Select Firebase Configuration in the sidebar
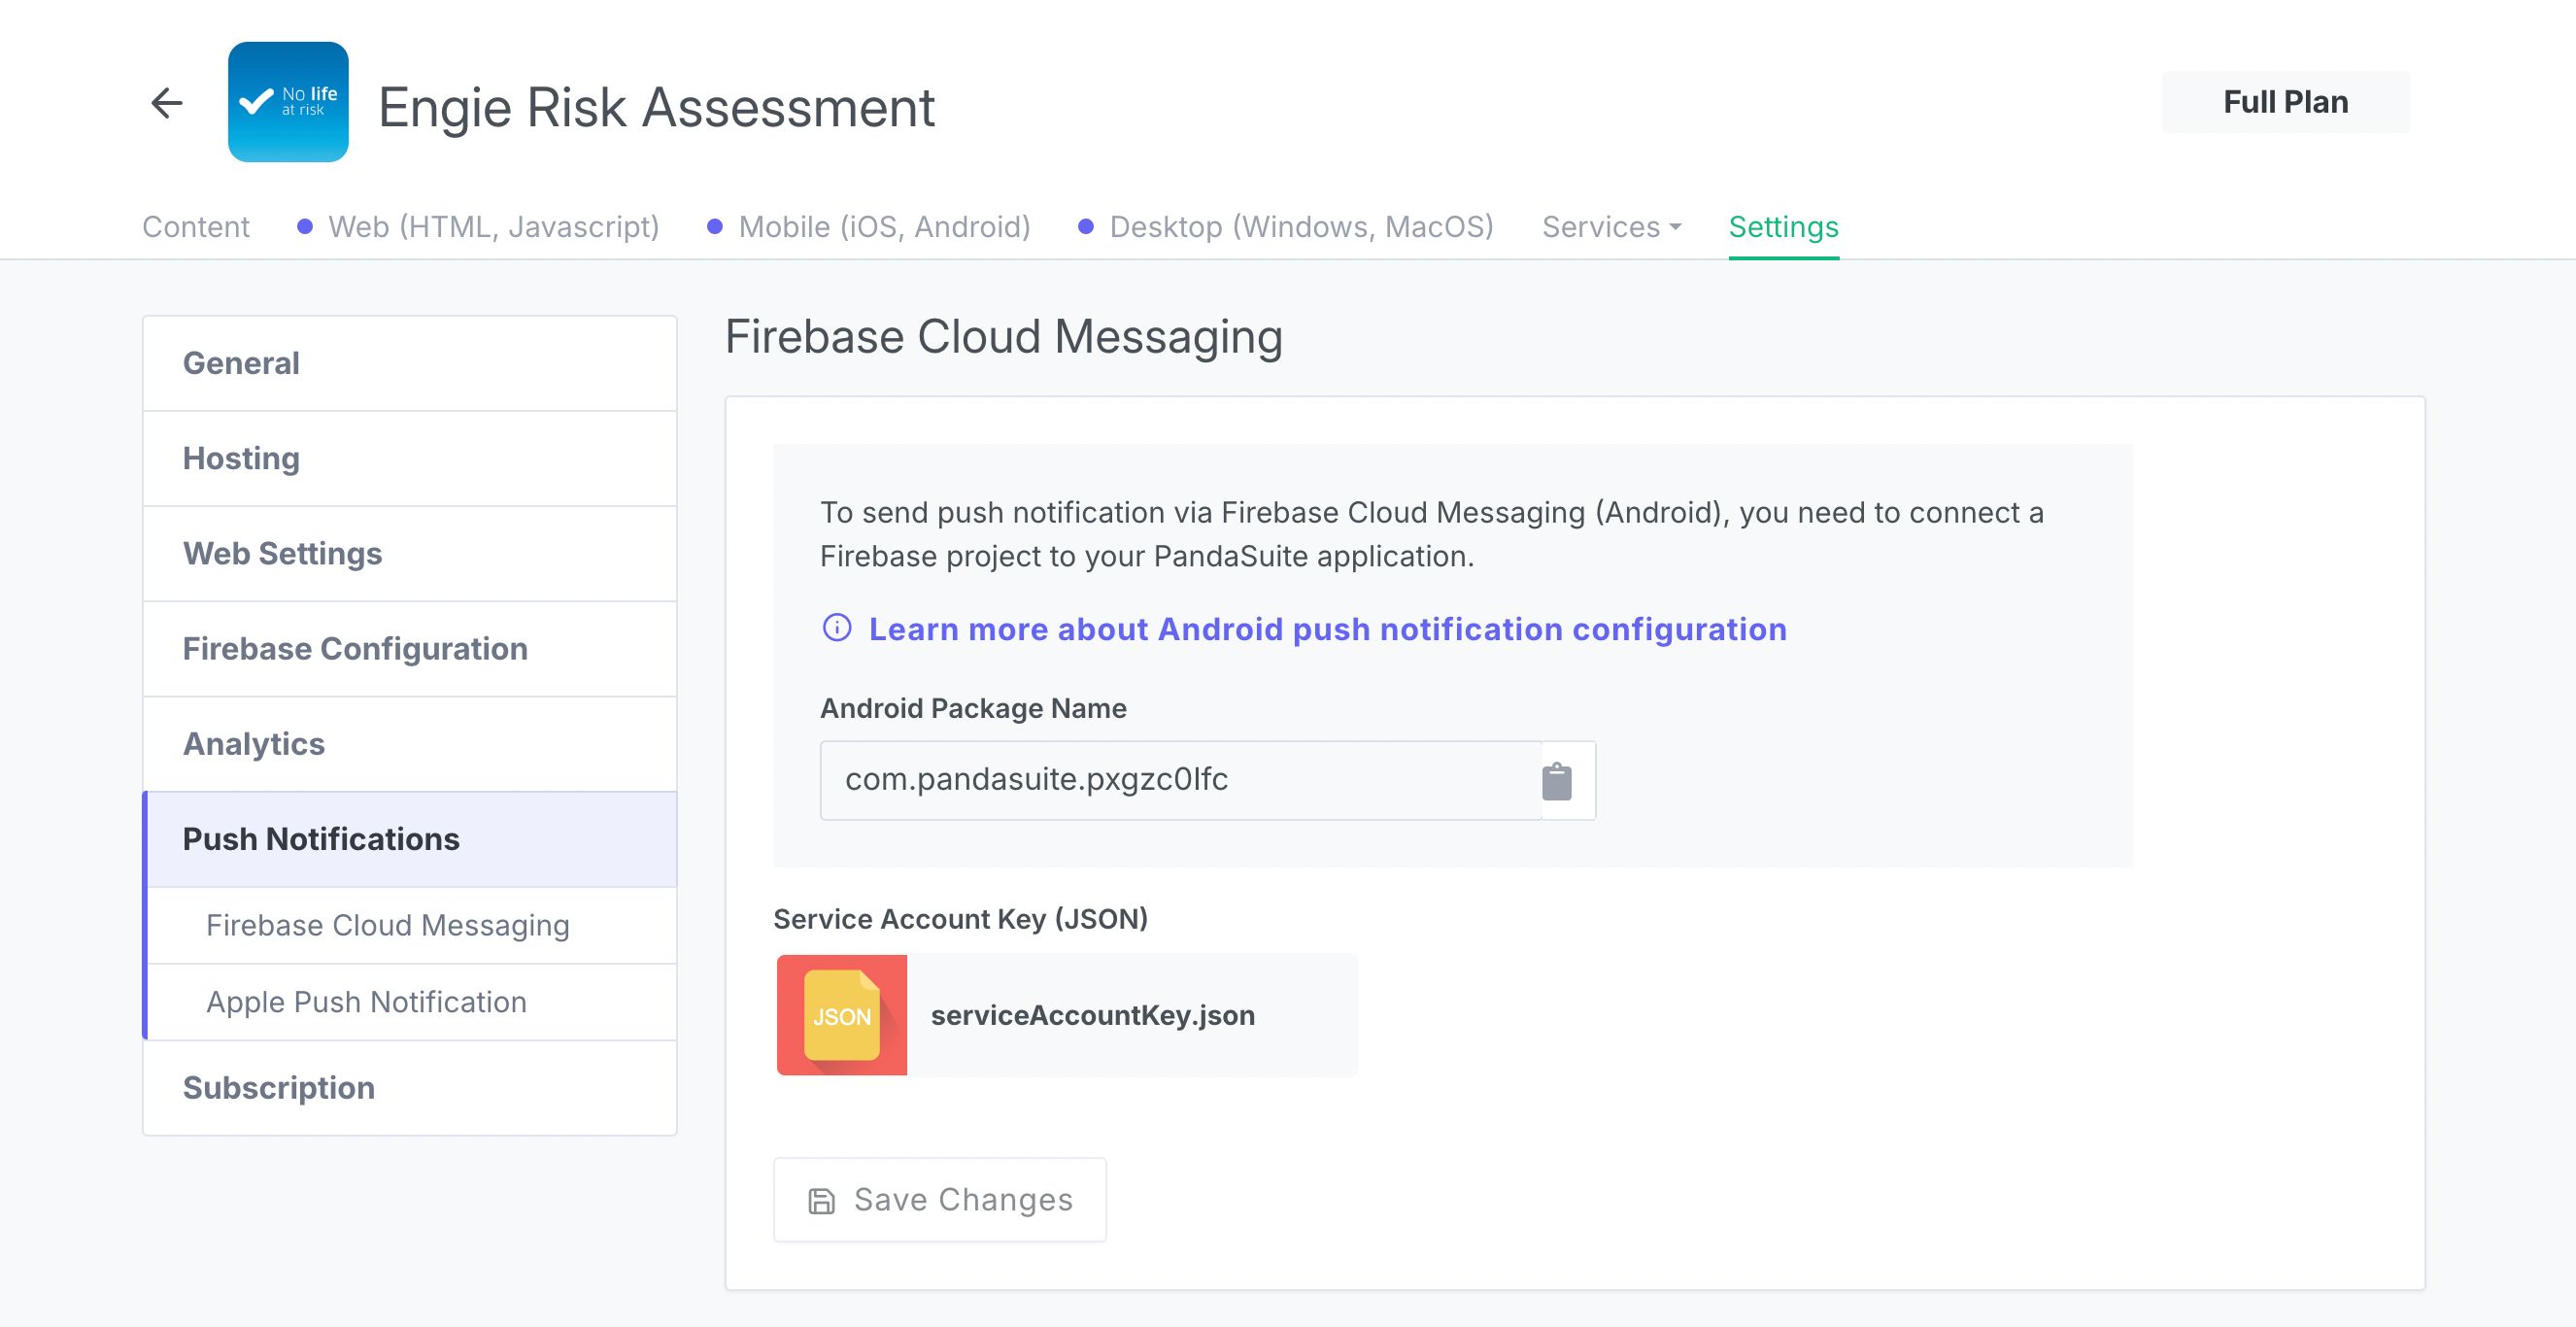Screen dimensions: 2576x1327 [355, 648]
